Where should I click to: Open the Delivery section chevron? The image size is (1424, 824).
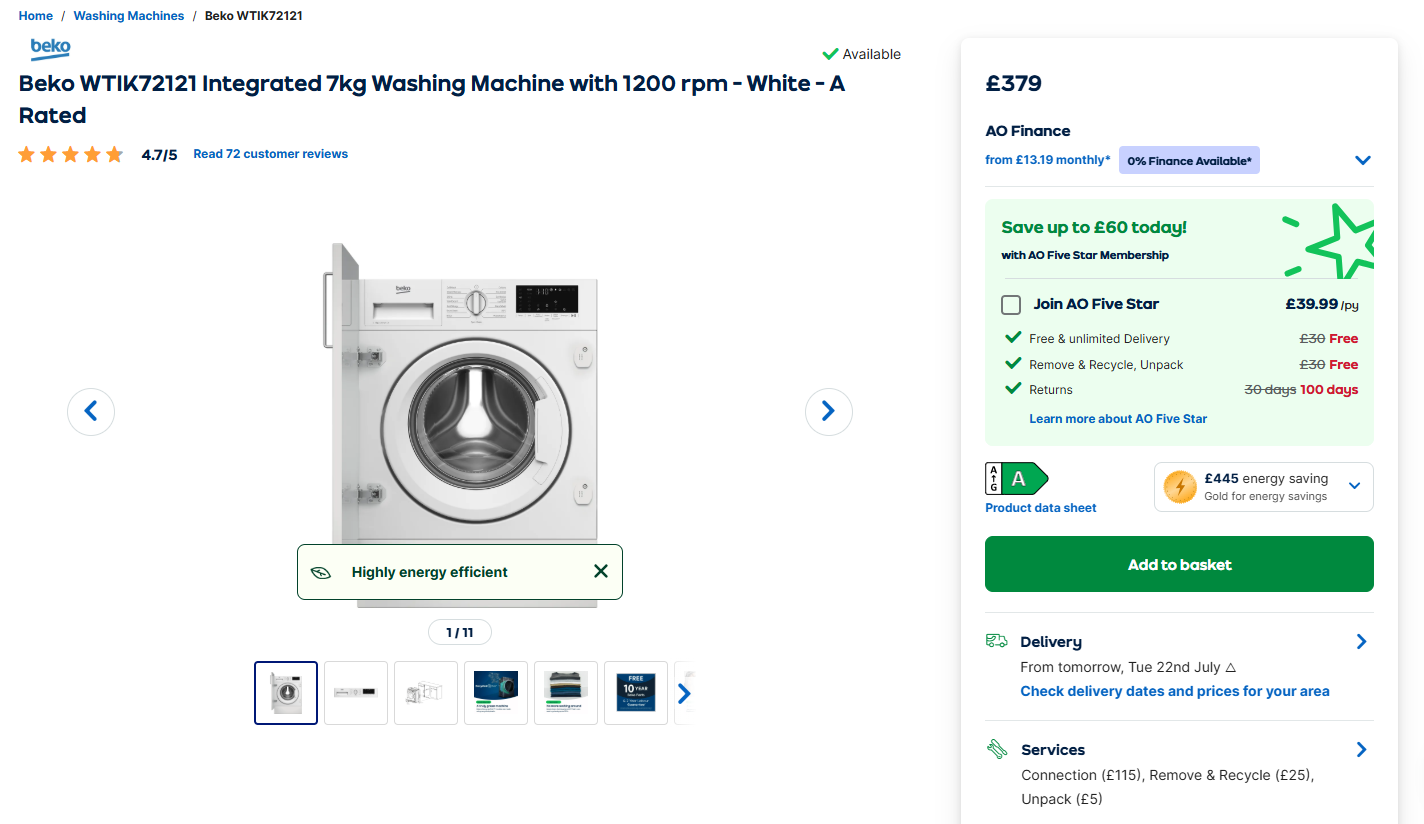[x=1361, y=642]
